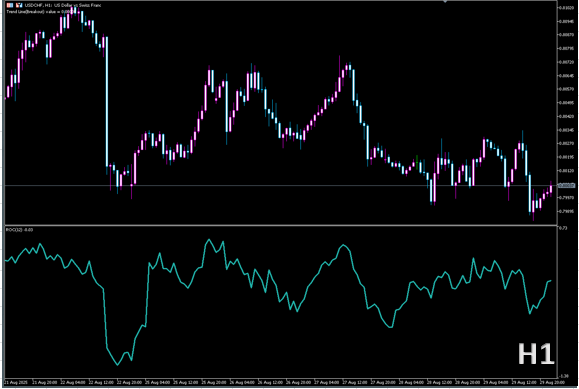This screenshot has width=579, height=389.
Task: Click the -1.30 ROC scale label
Action: 564,376
